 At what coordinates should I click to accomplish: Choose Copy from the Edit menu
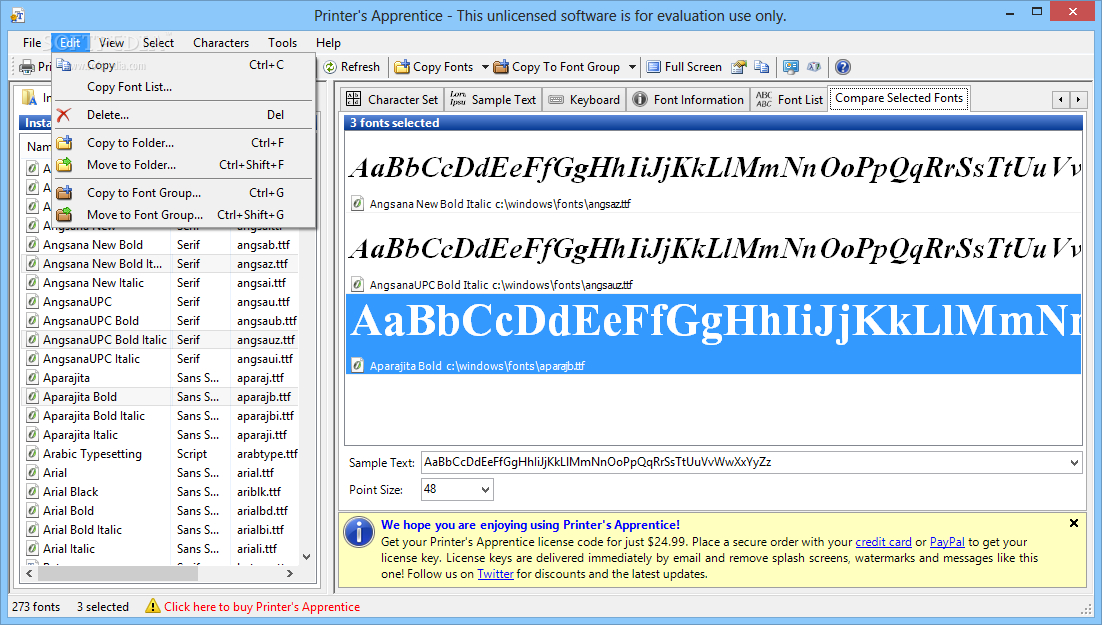(183, 65)
